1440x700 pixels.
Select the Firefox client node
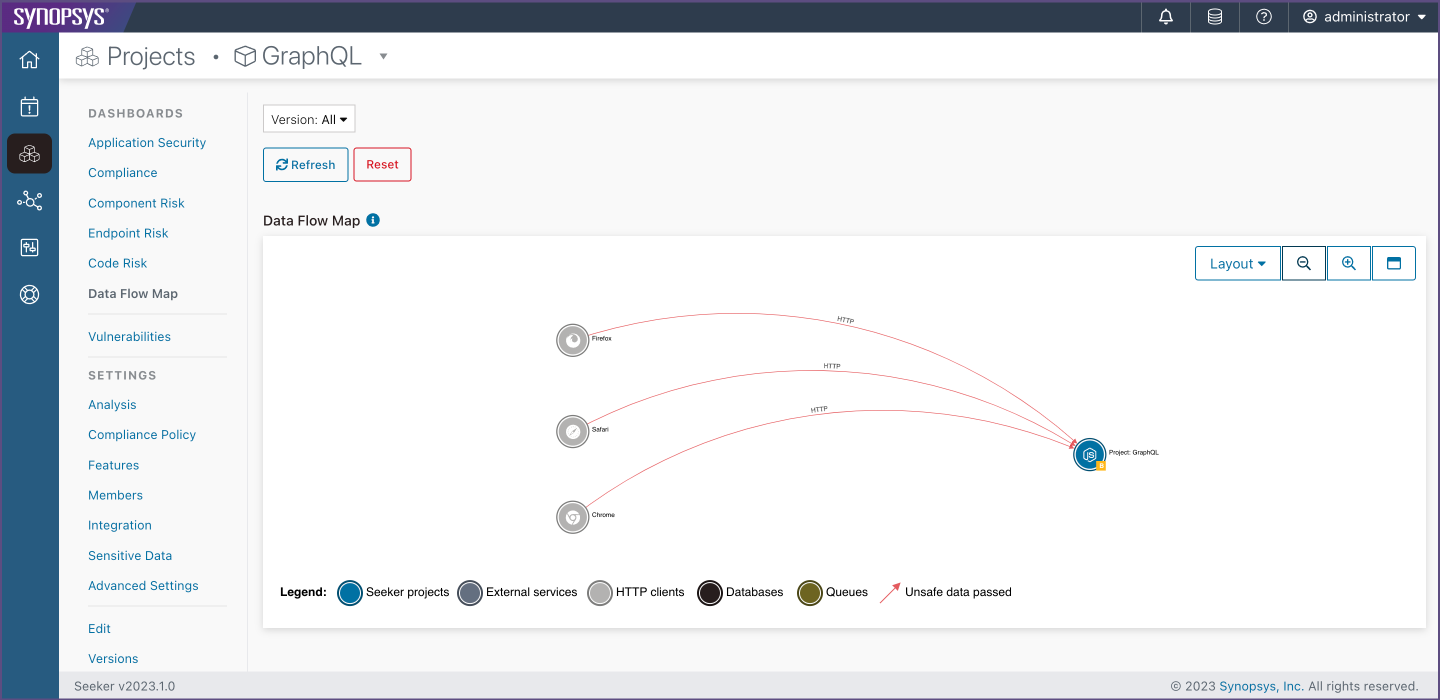573,340
